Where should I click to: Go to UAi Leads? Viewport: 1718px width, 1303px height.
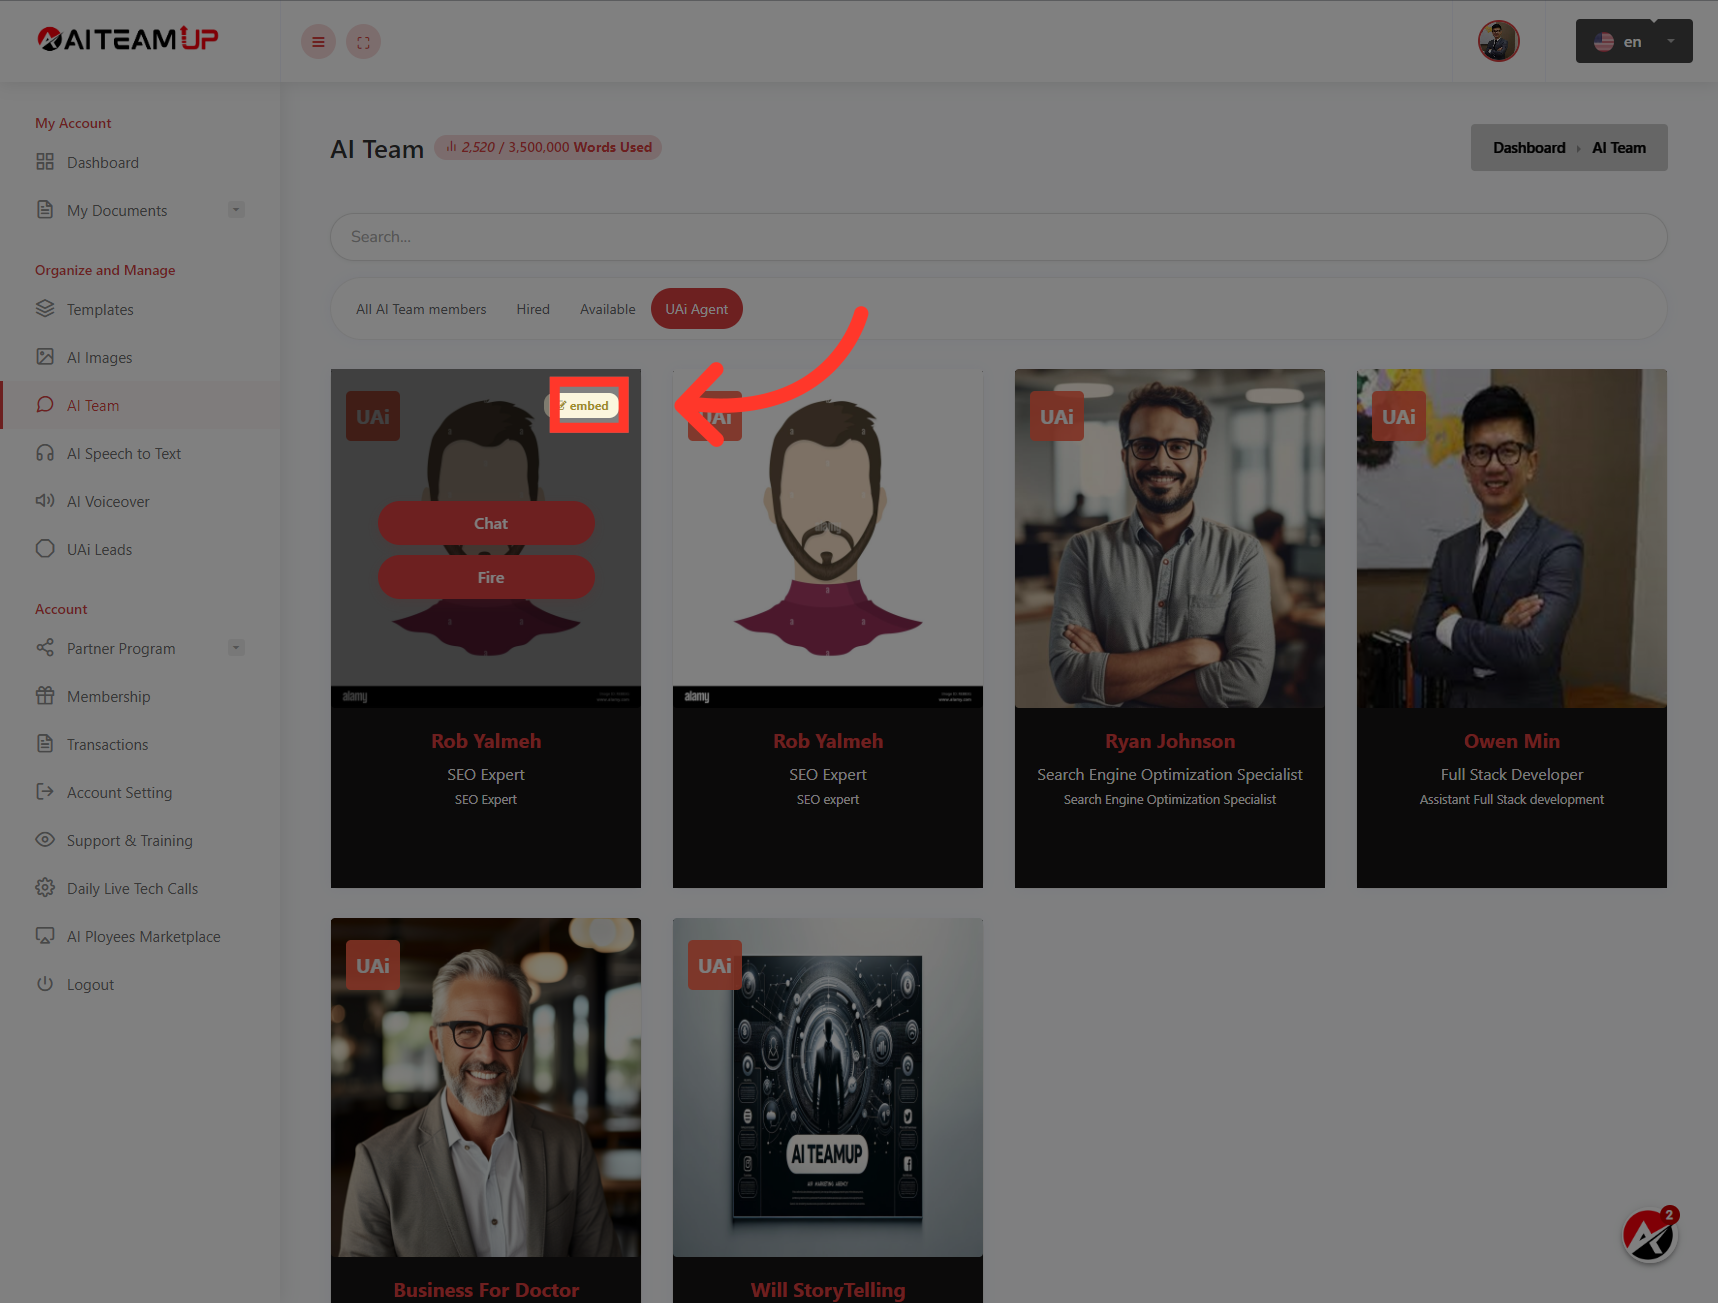click(99, 549)
